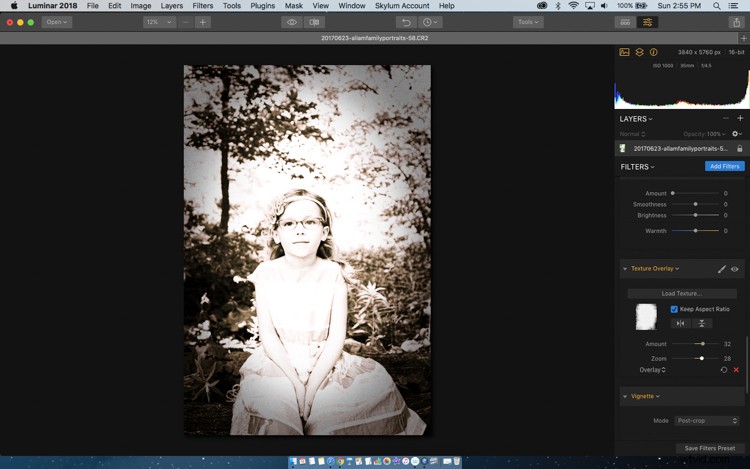Open the Skylum Account menu
The image size is (750, 469).
(402, 6)
